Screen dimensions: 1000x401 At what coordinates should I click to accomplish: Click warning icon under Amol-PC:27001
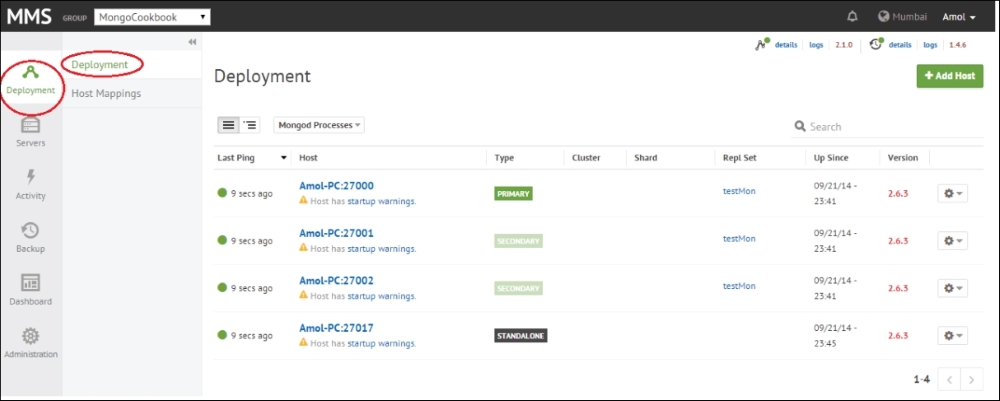(x=304, y=247)
